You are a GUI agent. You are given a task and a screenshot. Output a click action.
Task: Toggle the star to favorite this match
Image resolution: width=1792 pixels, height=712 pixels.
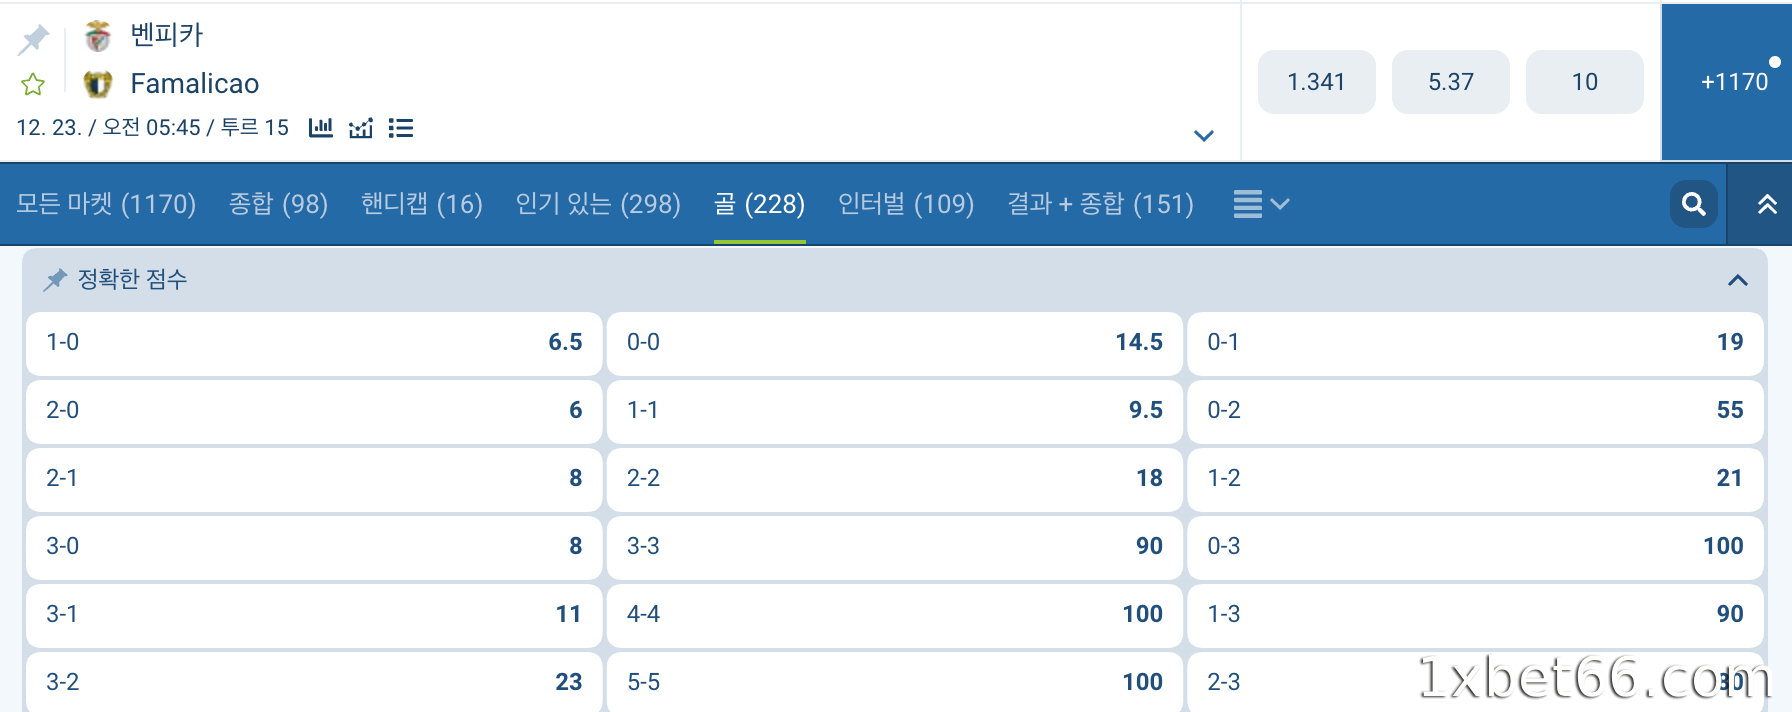(x=33, y=84)
